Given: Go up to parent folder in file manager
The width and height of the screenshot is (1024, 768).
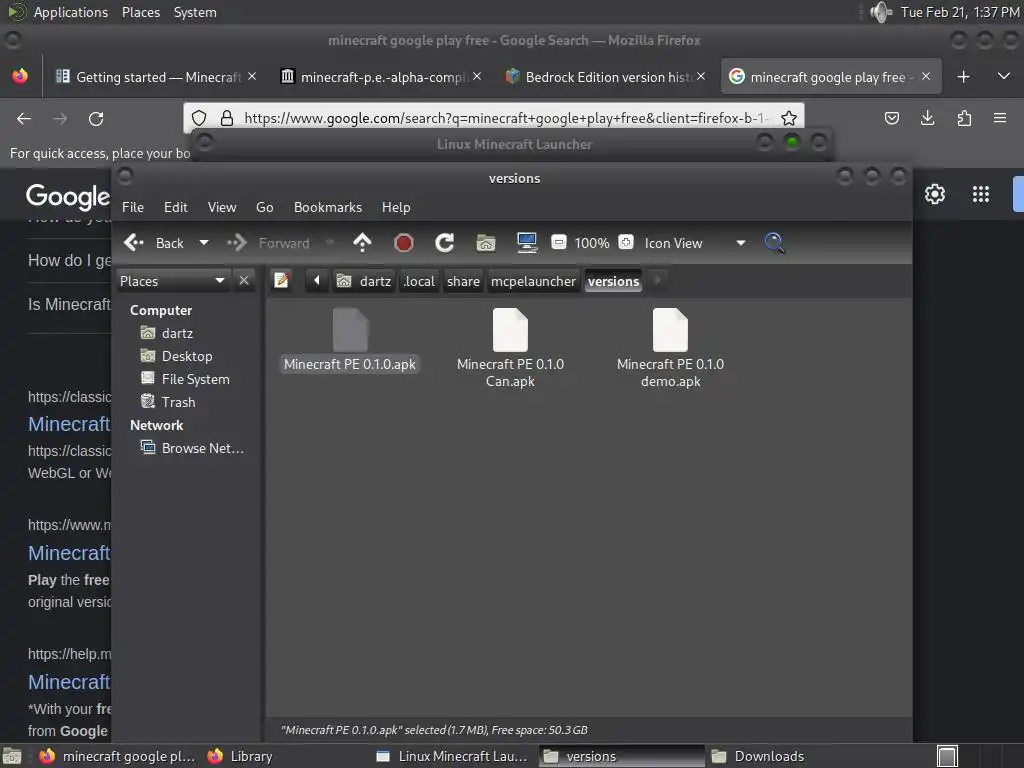Looking at the screenshot, I should tap(362, 243).
